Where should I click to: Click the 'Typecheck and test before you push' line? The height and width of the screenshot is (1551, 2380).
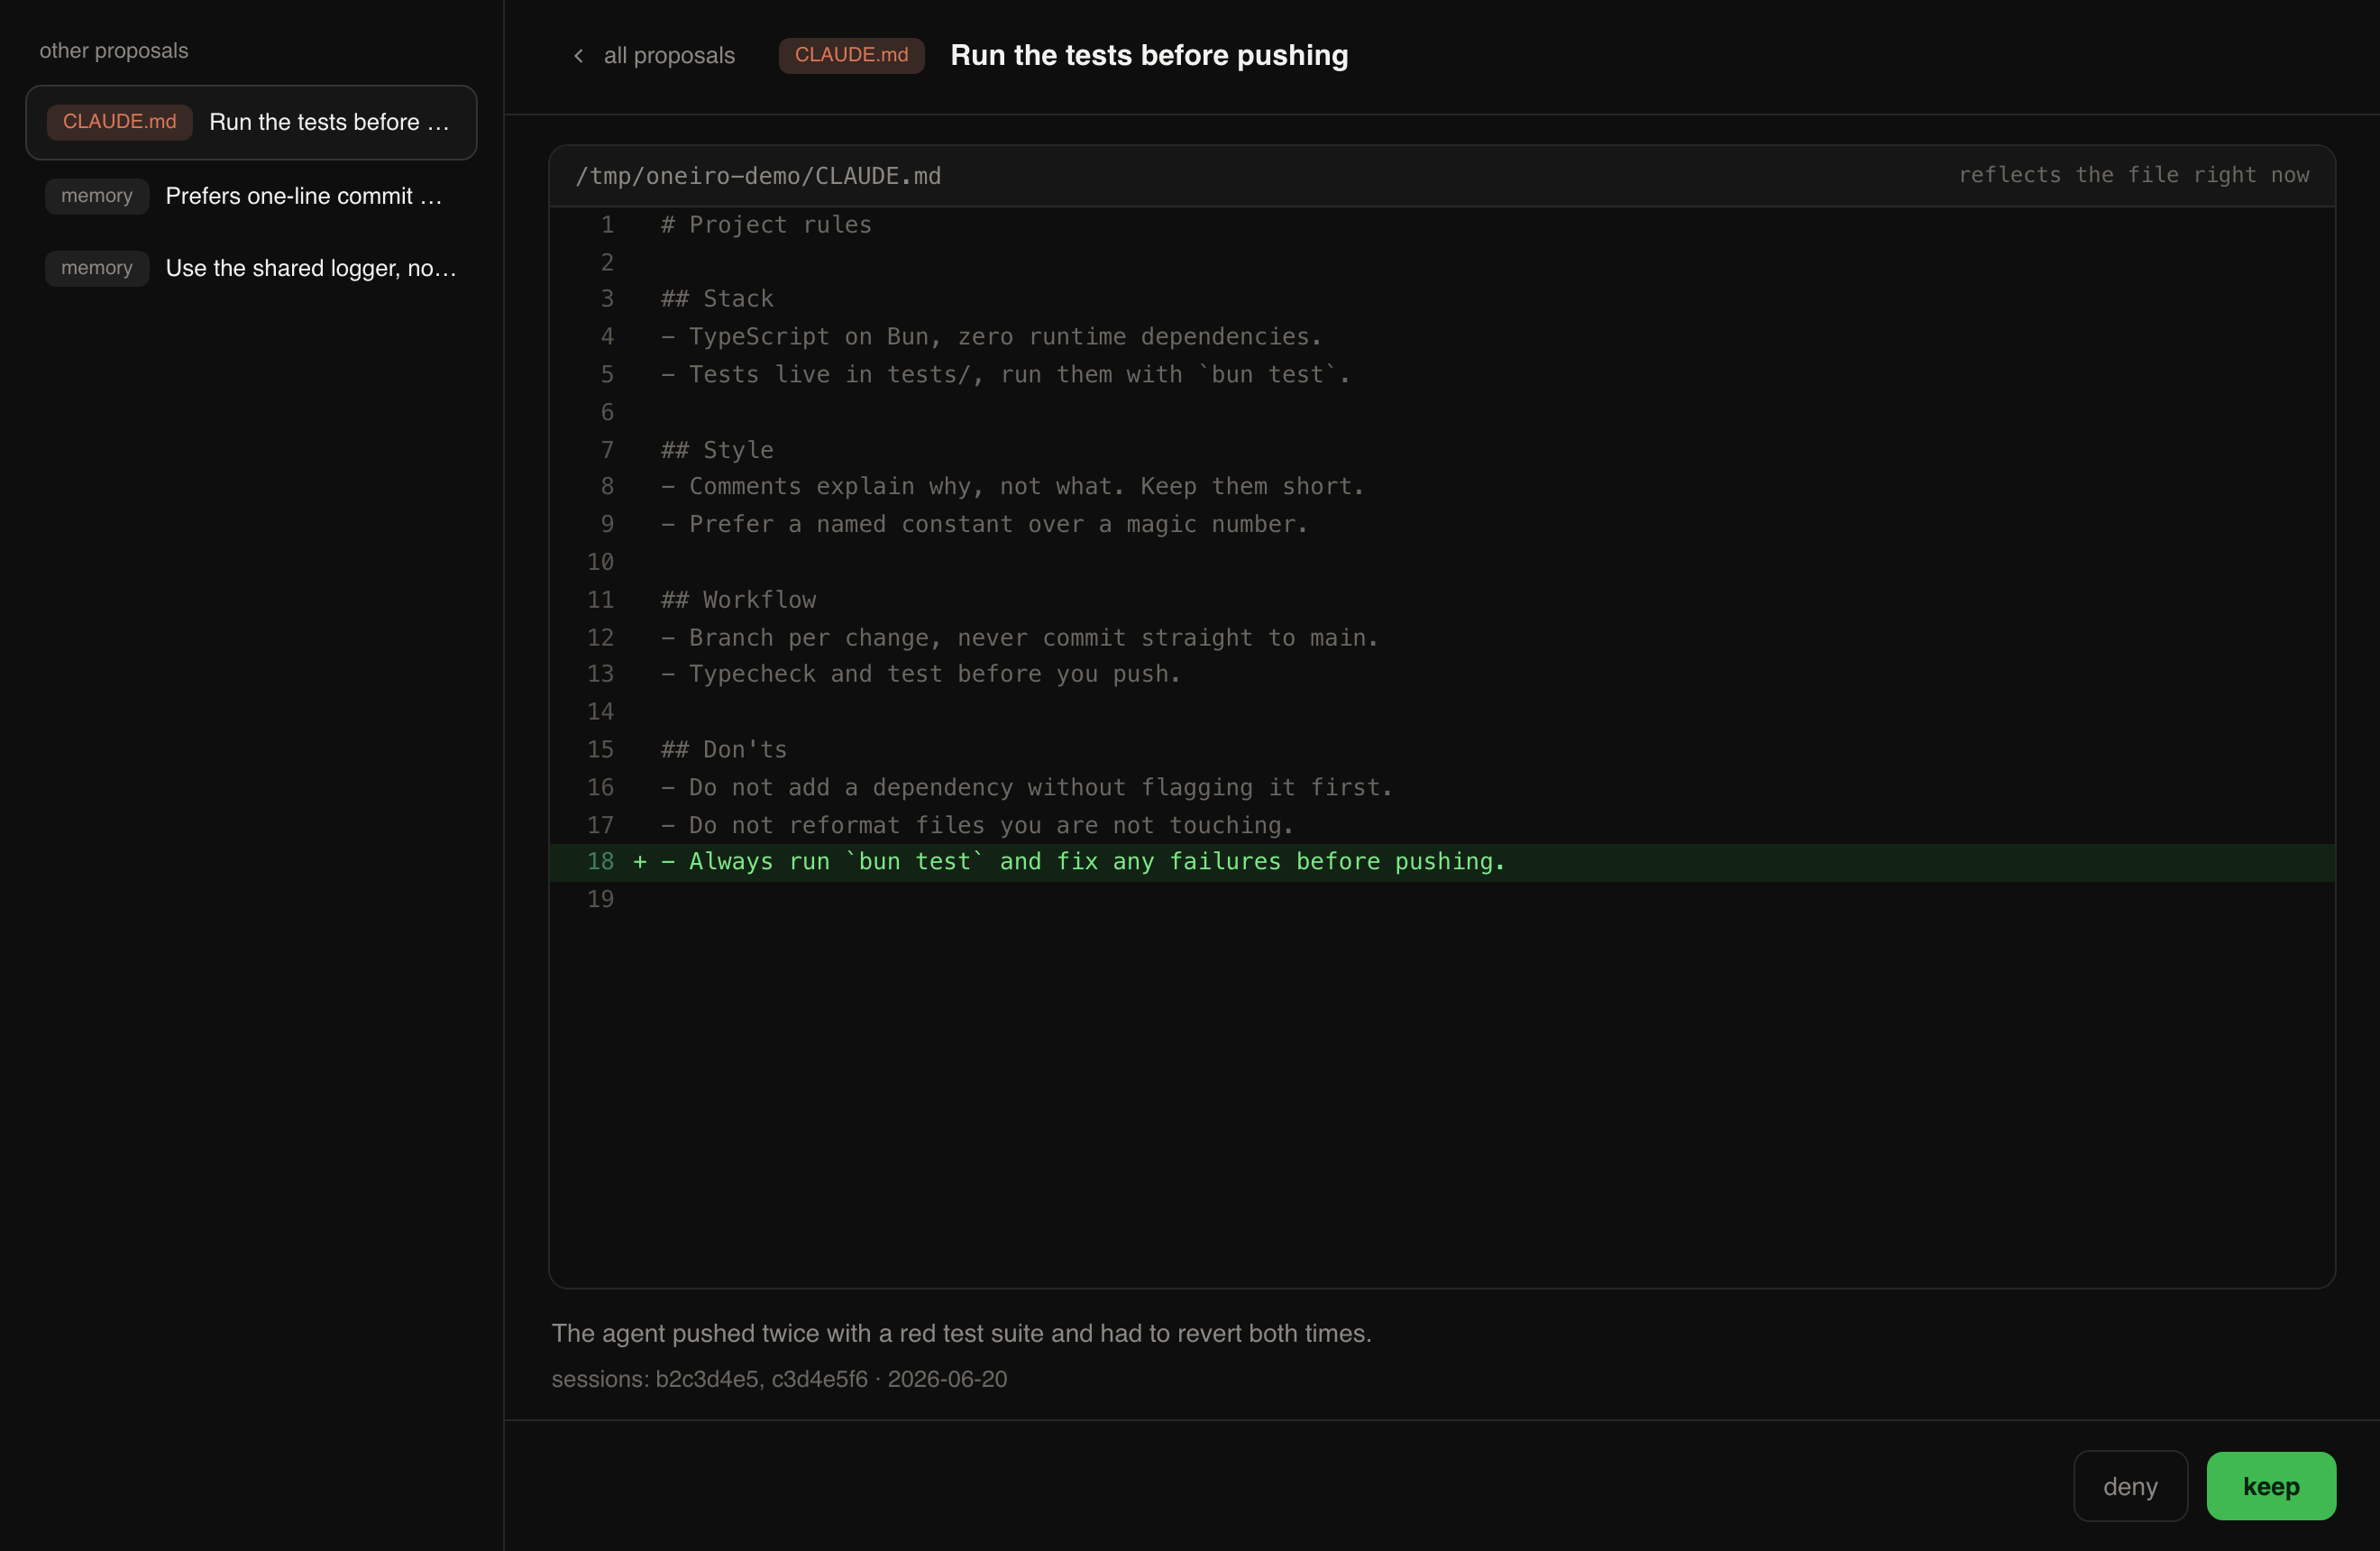tap(920, 675)
